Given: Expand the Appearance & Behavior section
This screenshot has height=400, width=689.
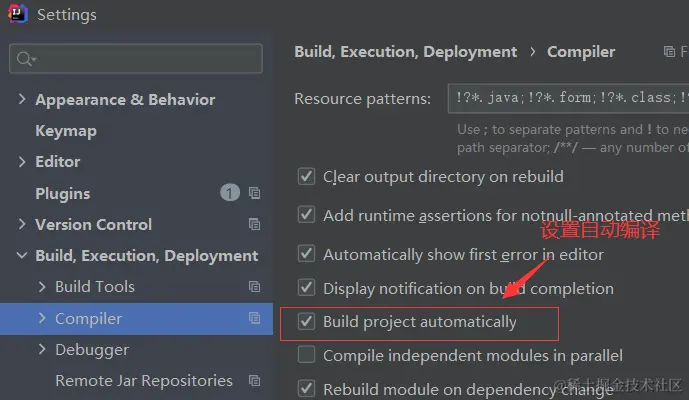Looking at the screenshot, I should (22, 99).
